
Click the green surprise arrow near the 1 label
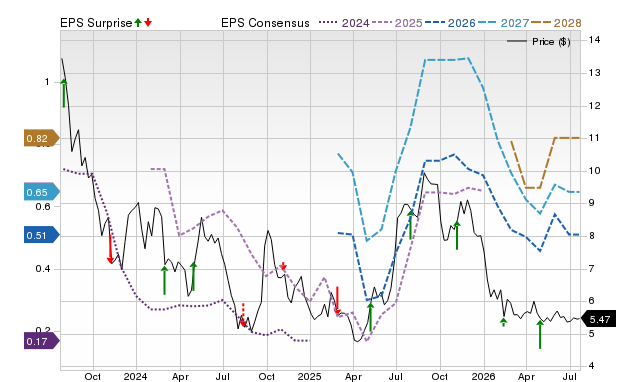64,93
